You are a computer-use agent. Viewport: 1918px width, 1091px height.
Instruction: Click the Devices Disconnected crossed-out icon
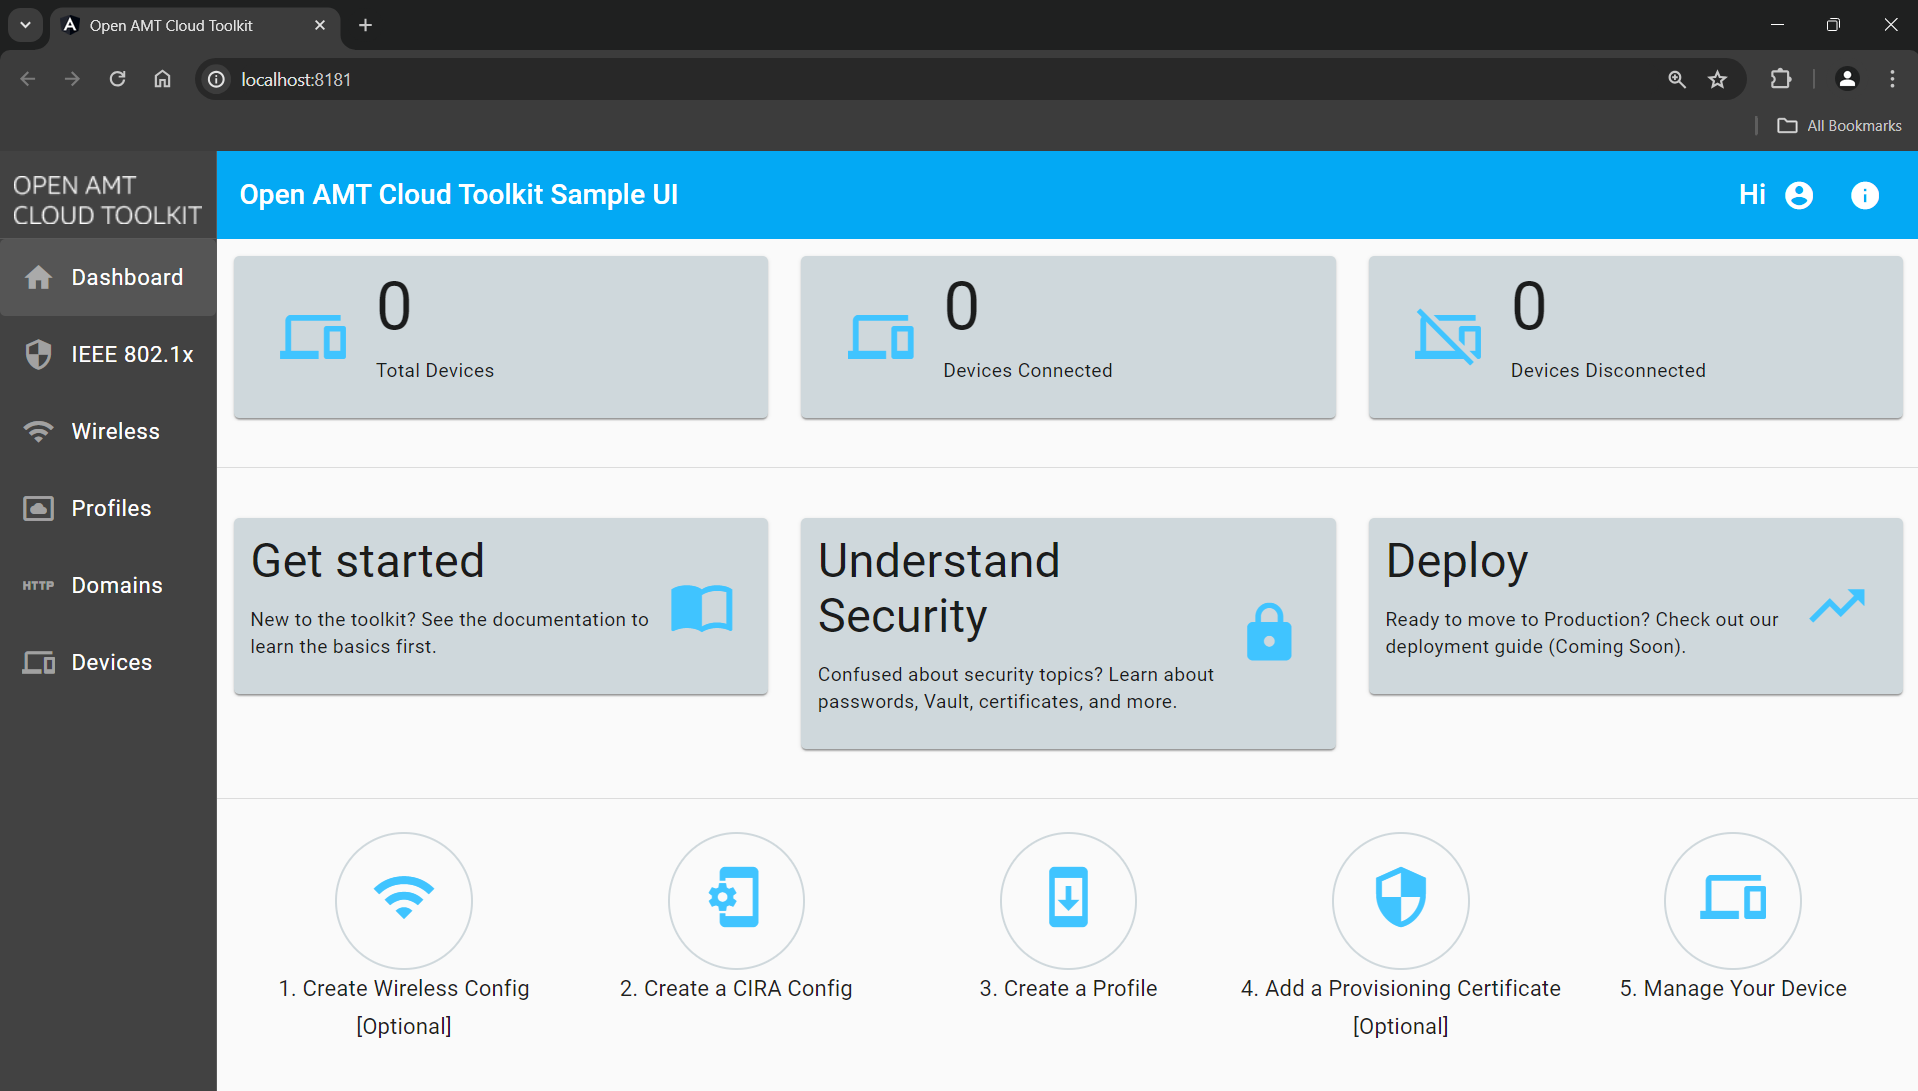(x=1448, y=337)
